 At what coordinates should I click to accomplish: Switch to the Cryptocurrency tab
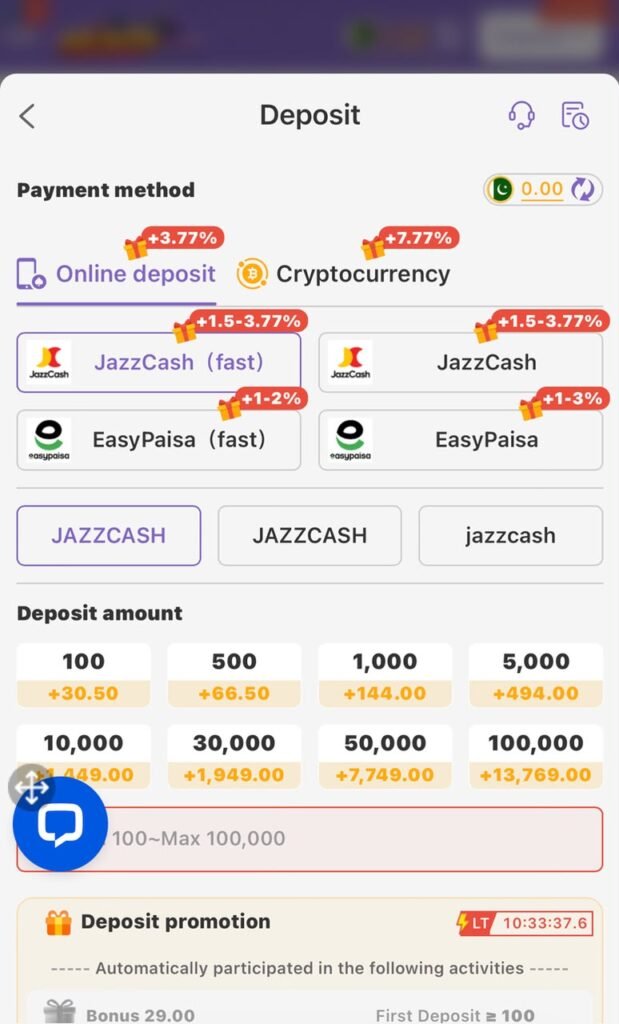pos(343,274)
